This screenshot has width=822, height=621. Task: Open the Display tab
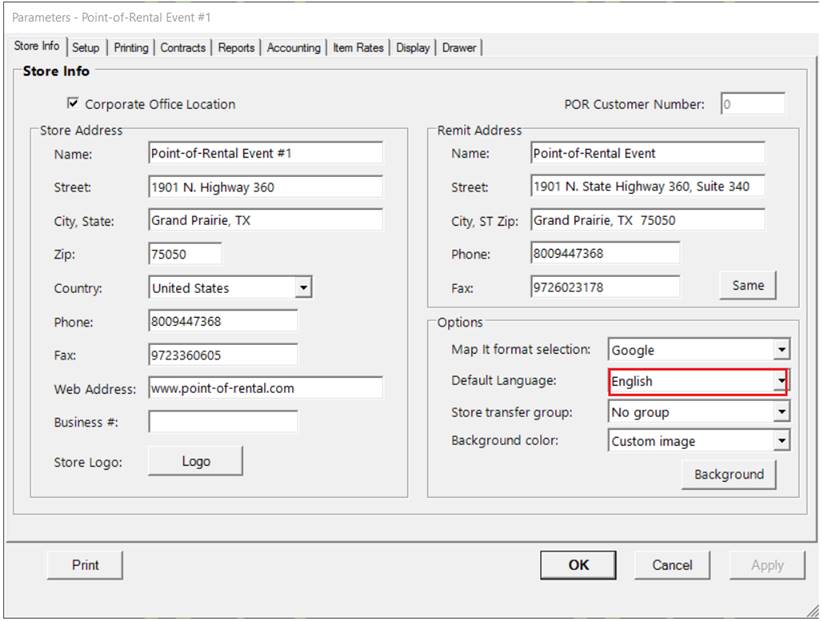413,48
